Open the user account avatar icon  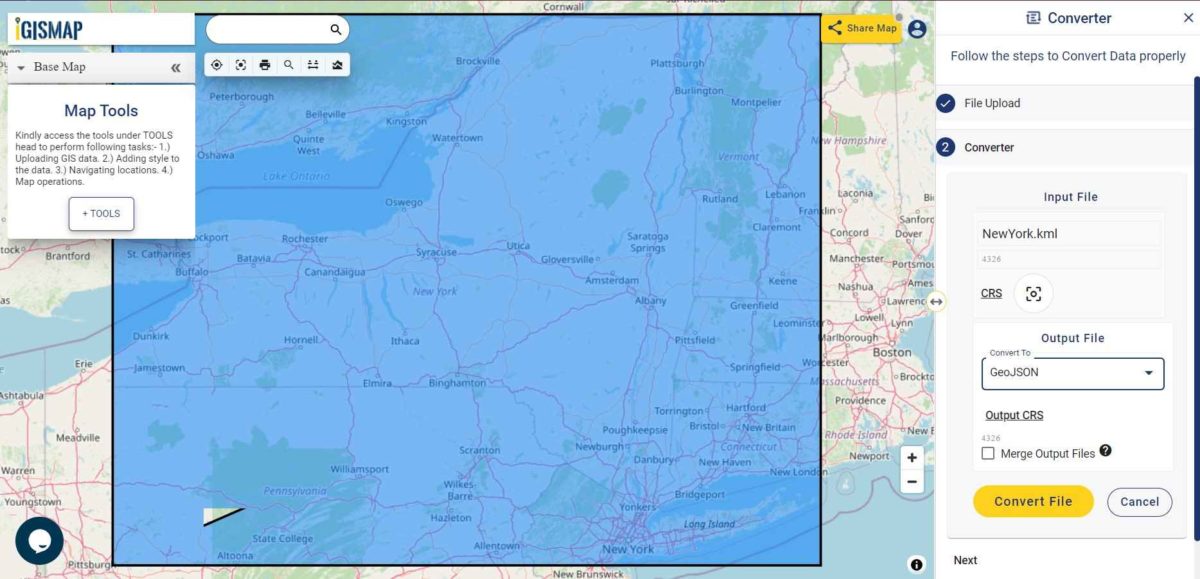pos(917,29)
